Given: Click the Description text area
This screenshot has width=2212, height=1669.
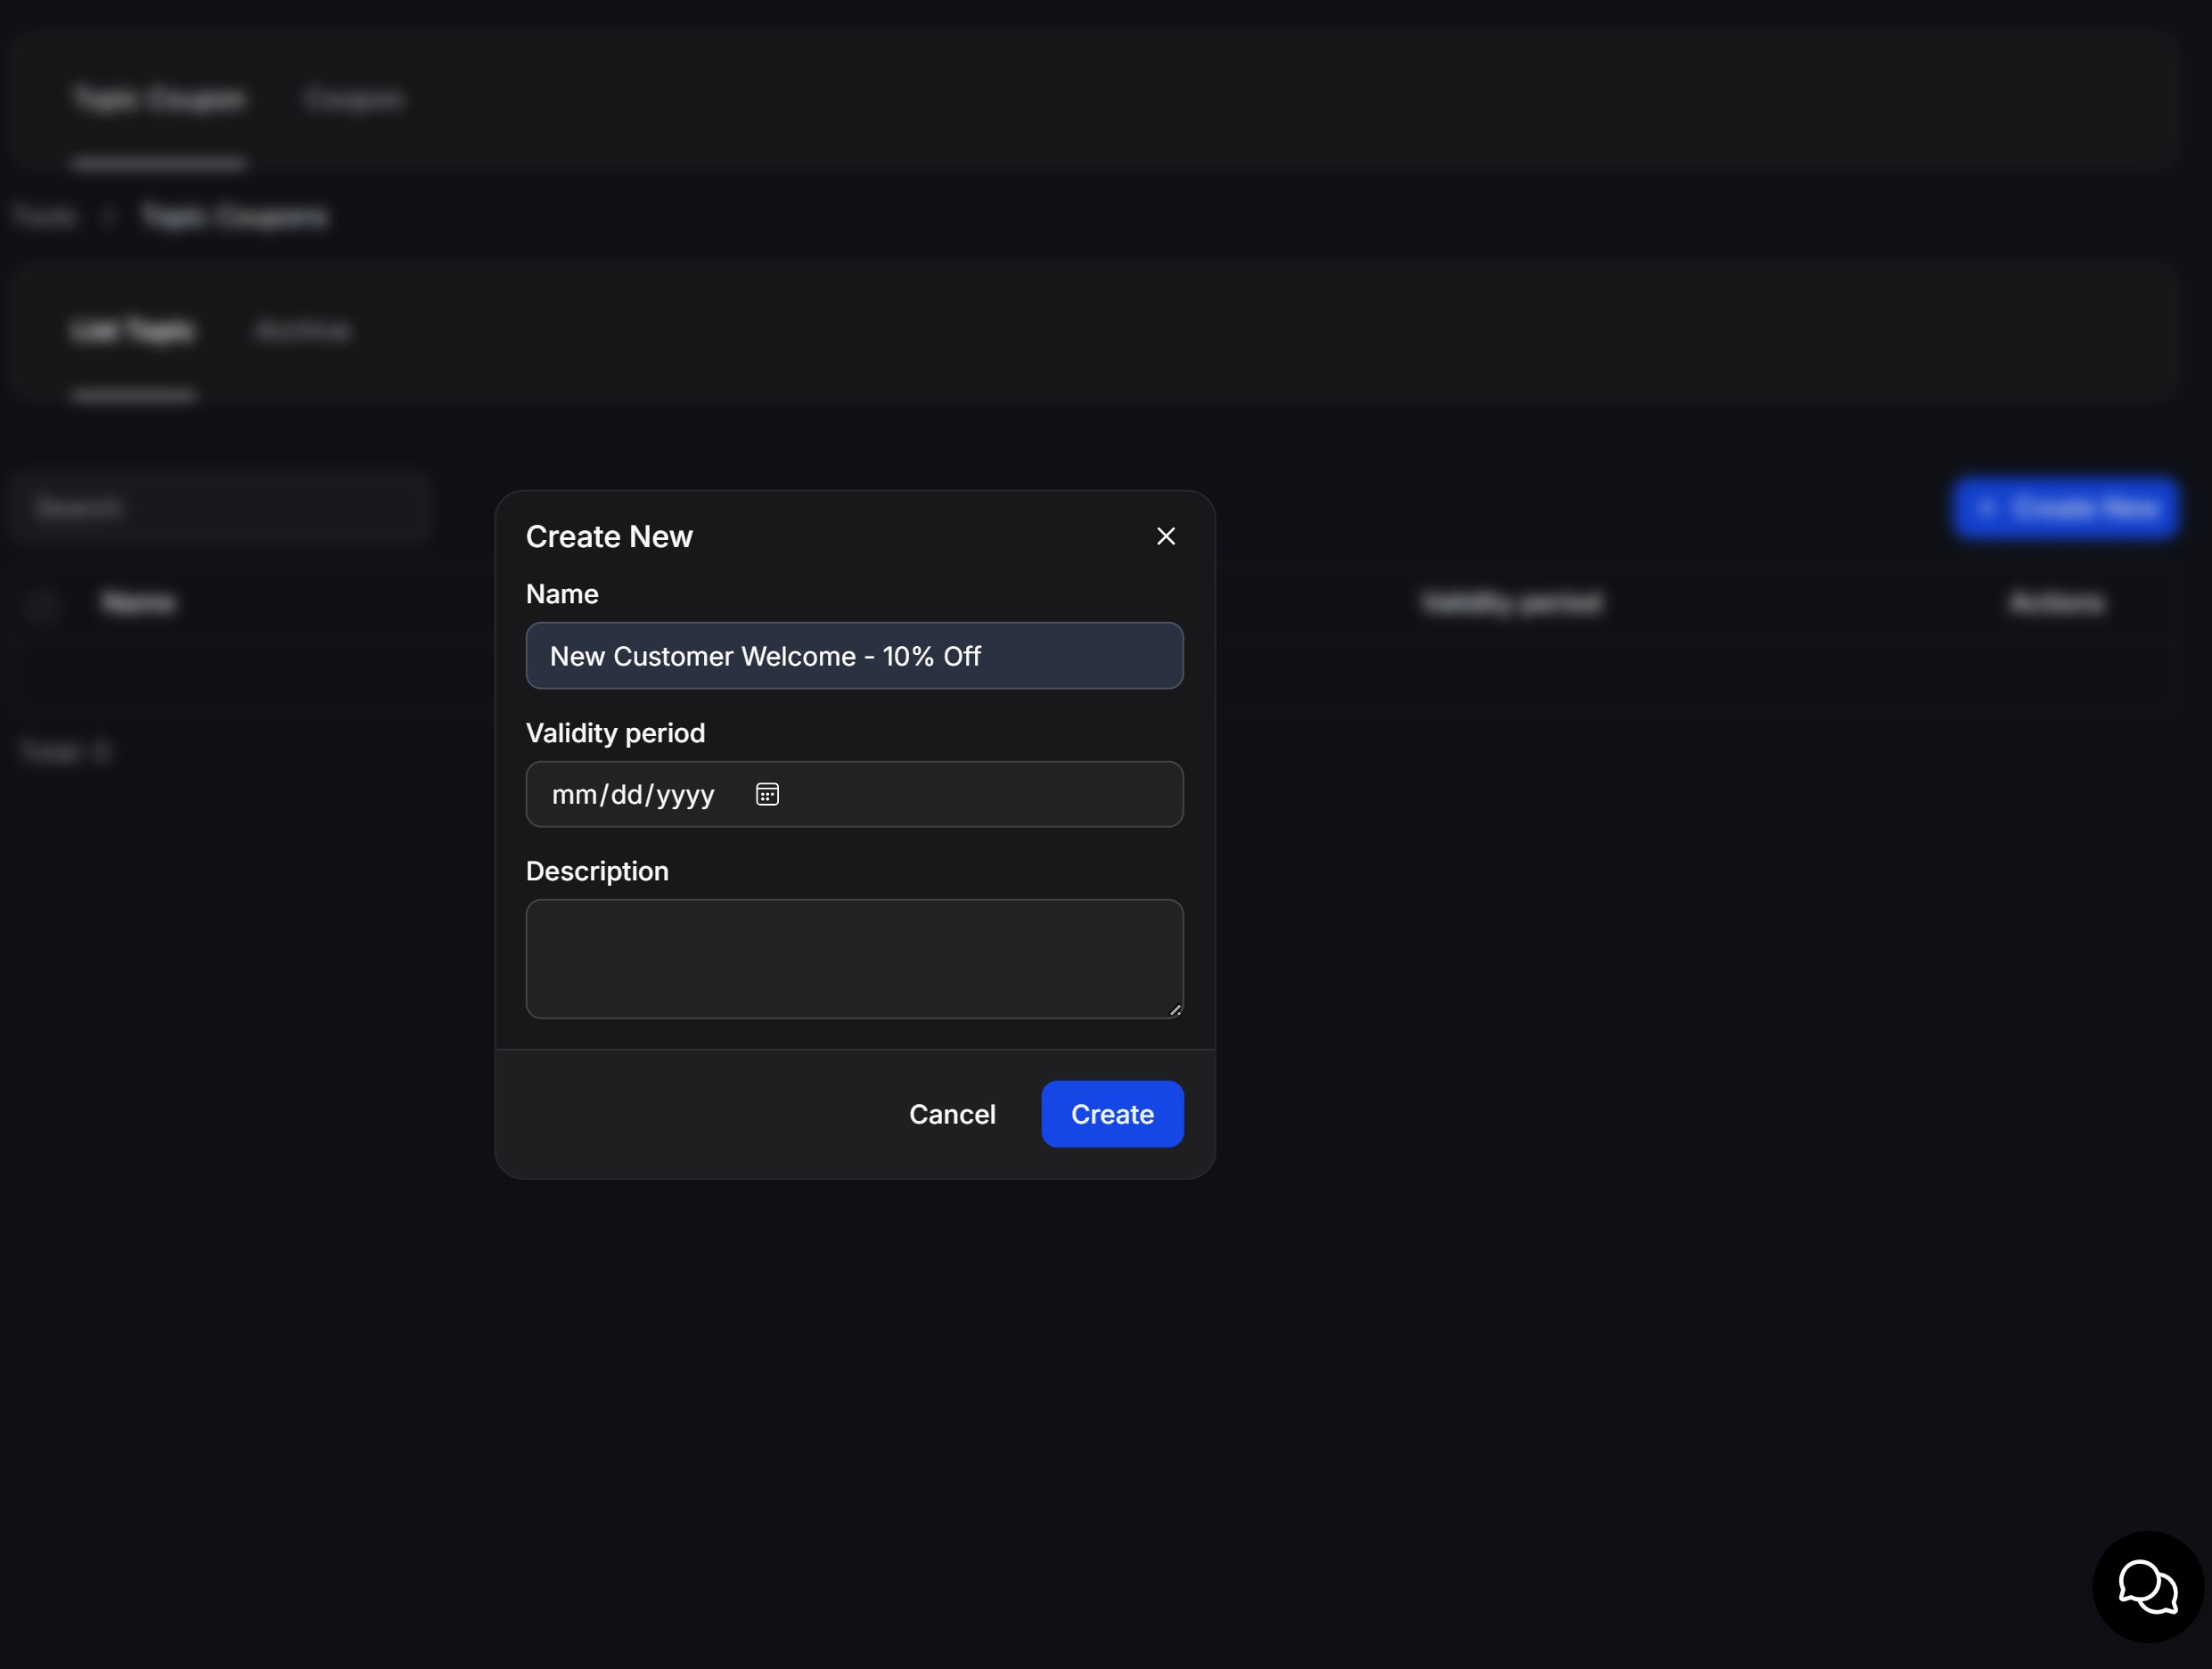Looking at the screenshot, I should pos(854,959).
